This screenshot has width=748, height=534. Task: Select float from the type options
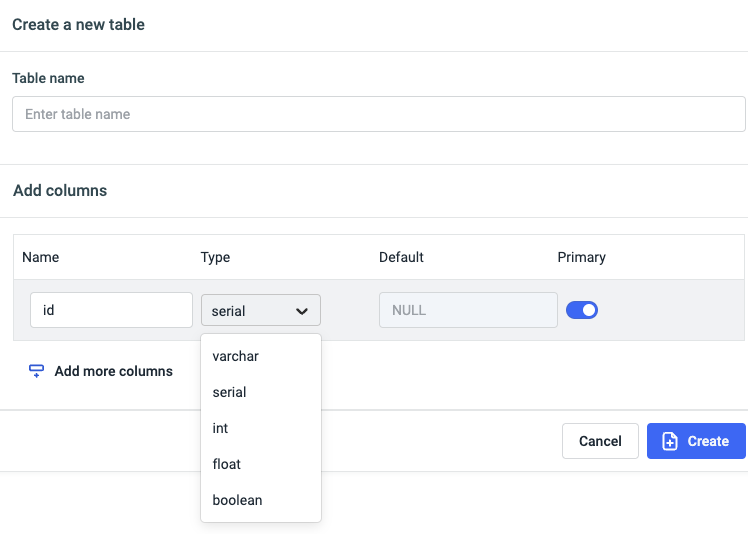(227, 464)
